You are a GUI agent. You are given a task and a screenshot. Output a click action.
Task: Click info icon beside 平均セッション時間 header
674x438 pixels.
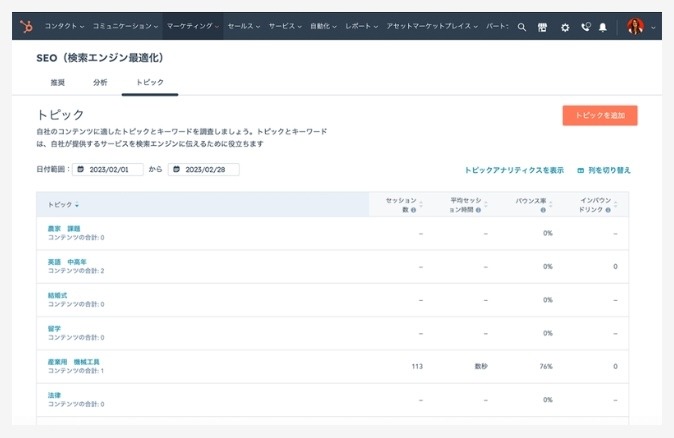click(x=478, y=210)
